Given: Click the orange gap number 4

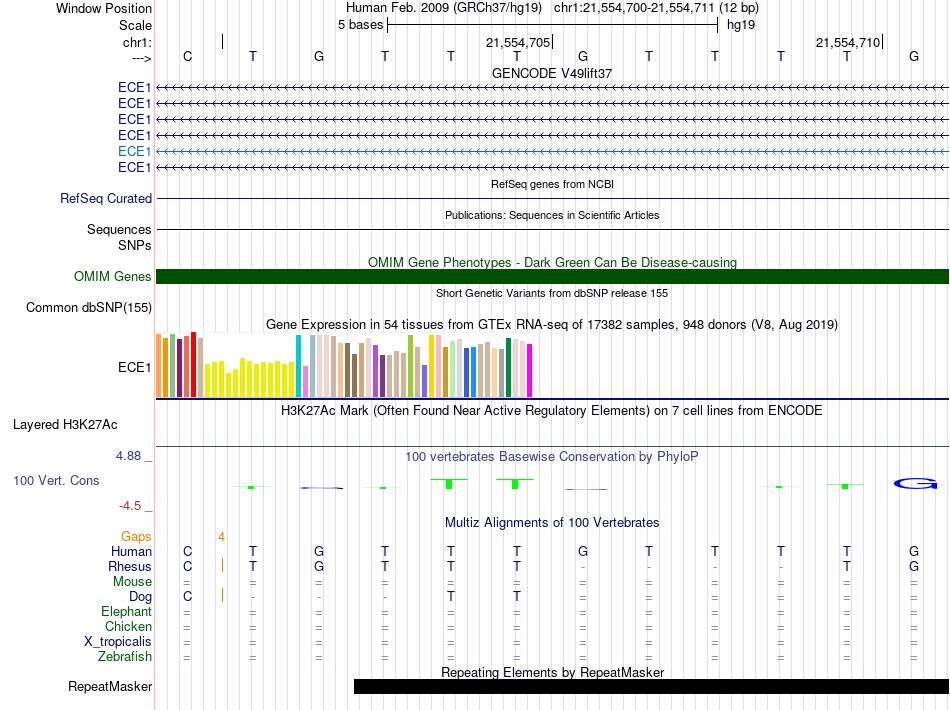Looking at the screenshot, I should [221, 537].
